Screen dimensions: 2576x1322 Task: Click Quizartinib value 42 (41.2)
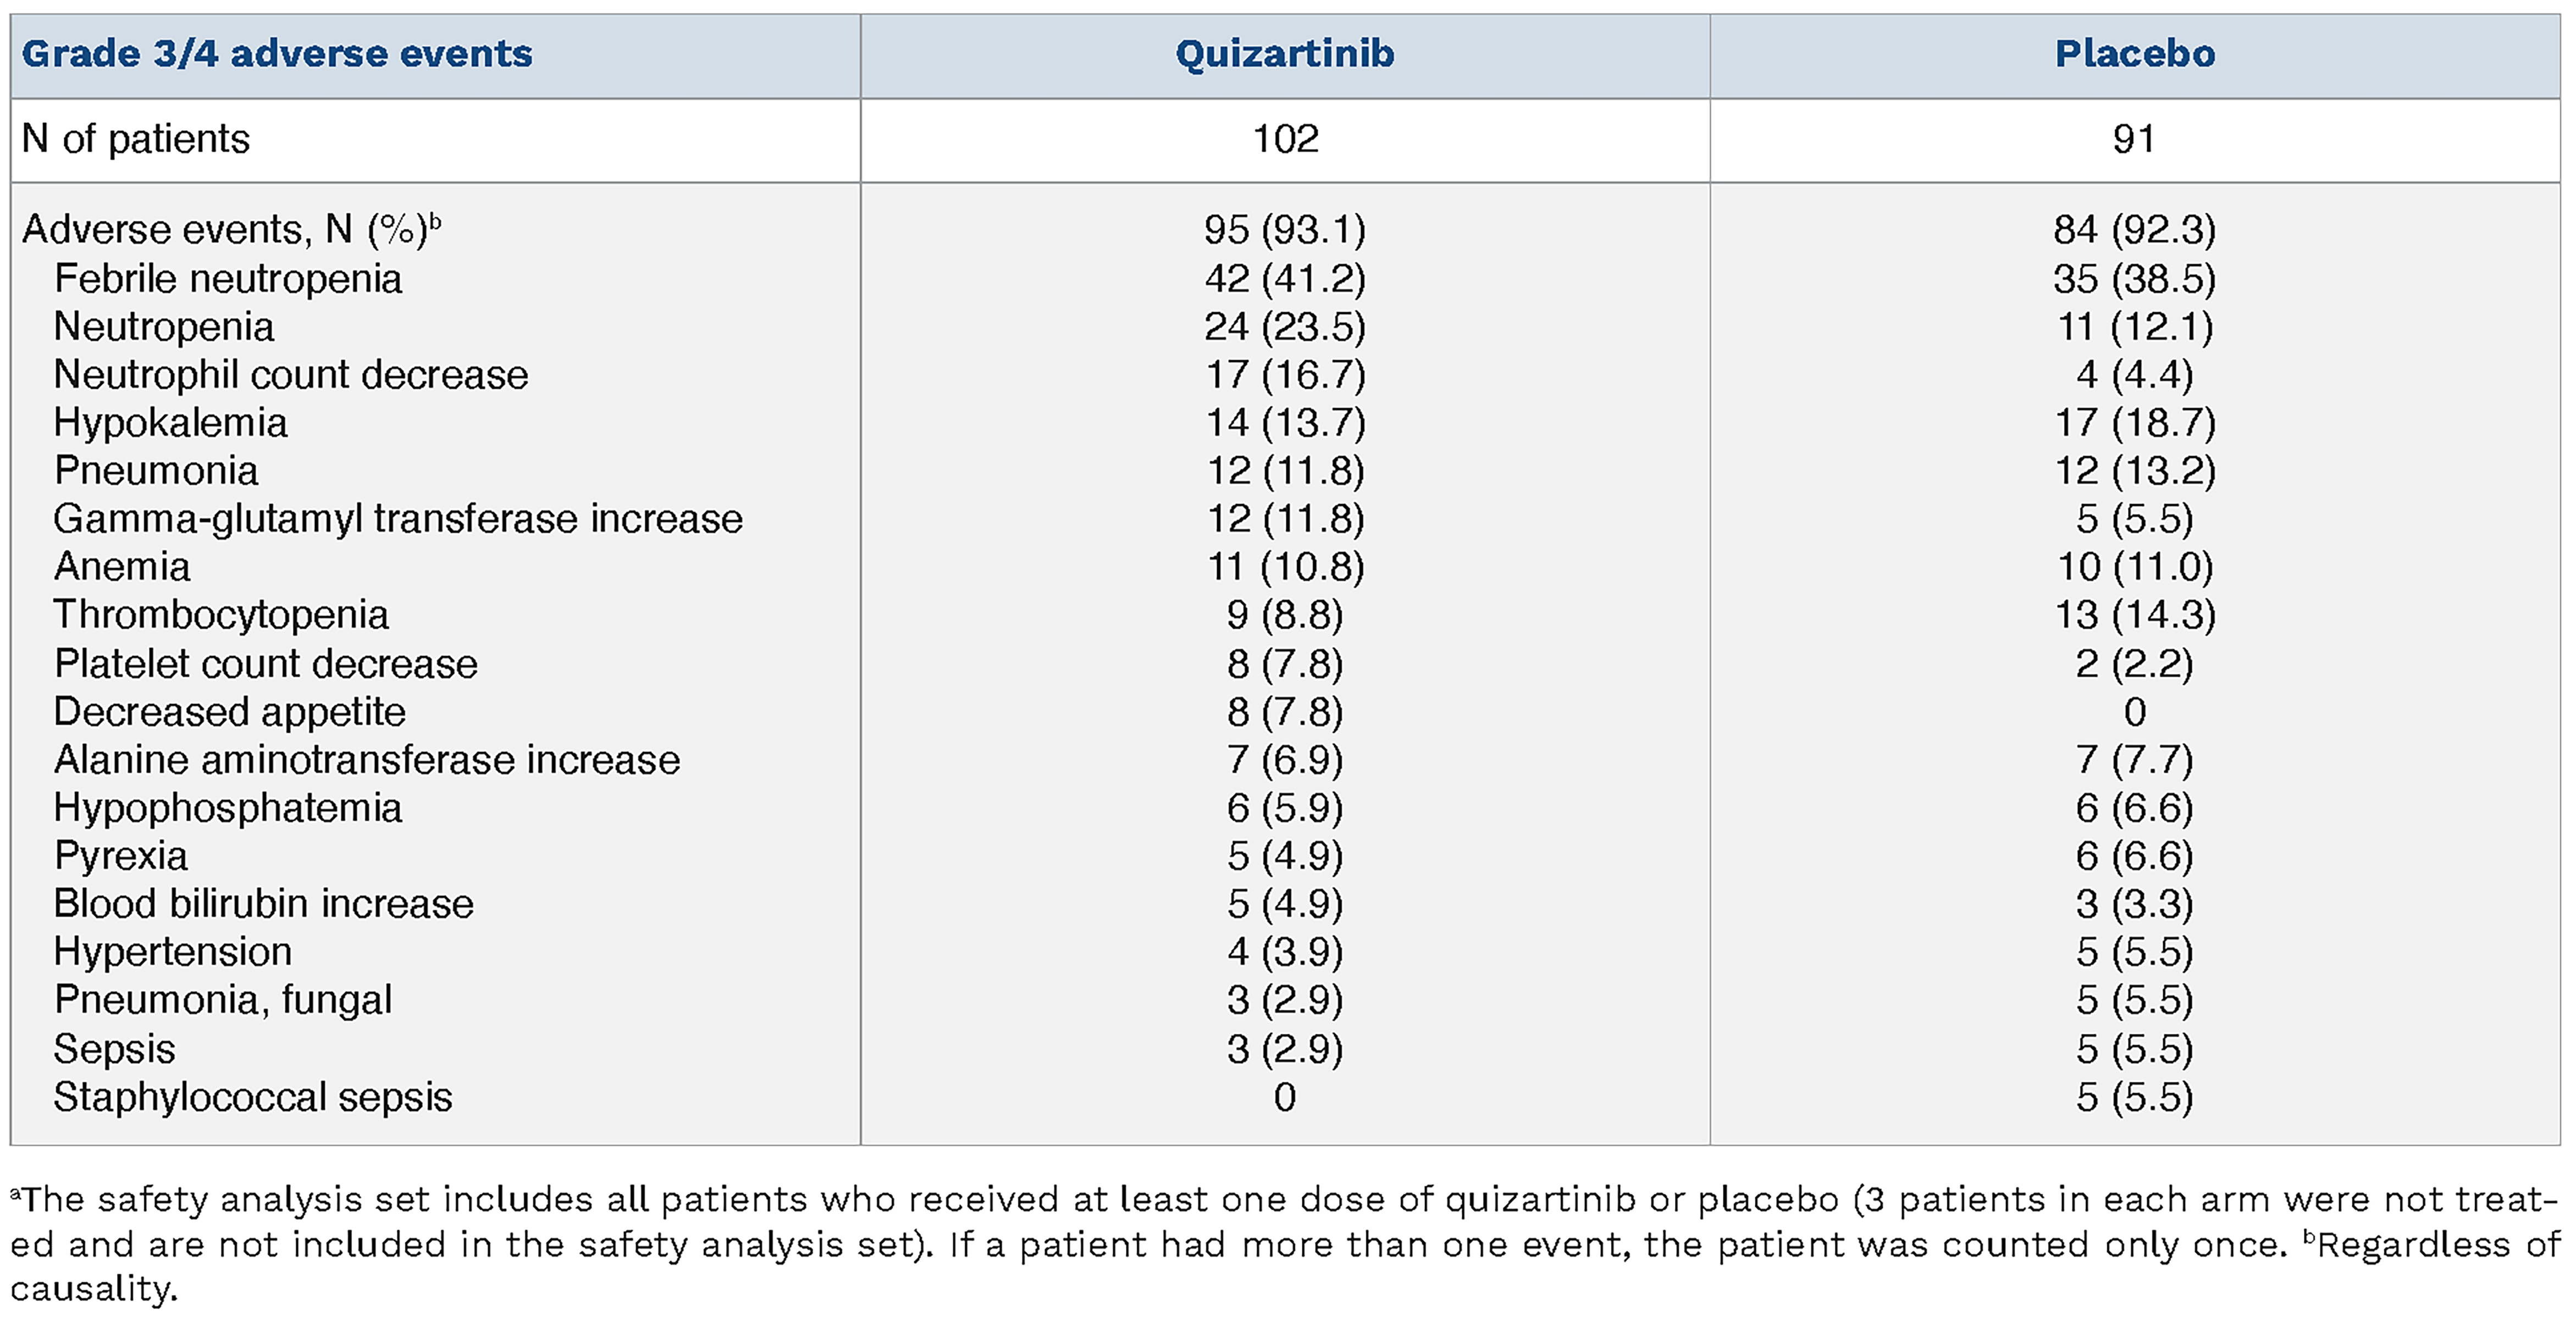[1285, 279]
